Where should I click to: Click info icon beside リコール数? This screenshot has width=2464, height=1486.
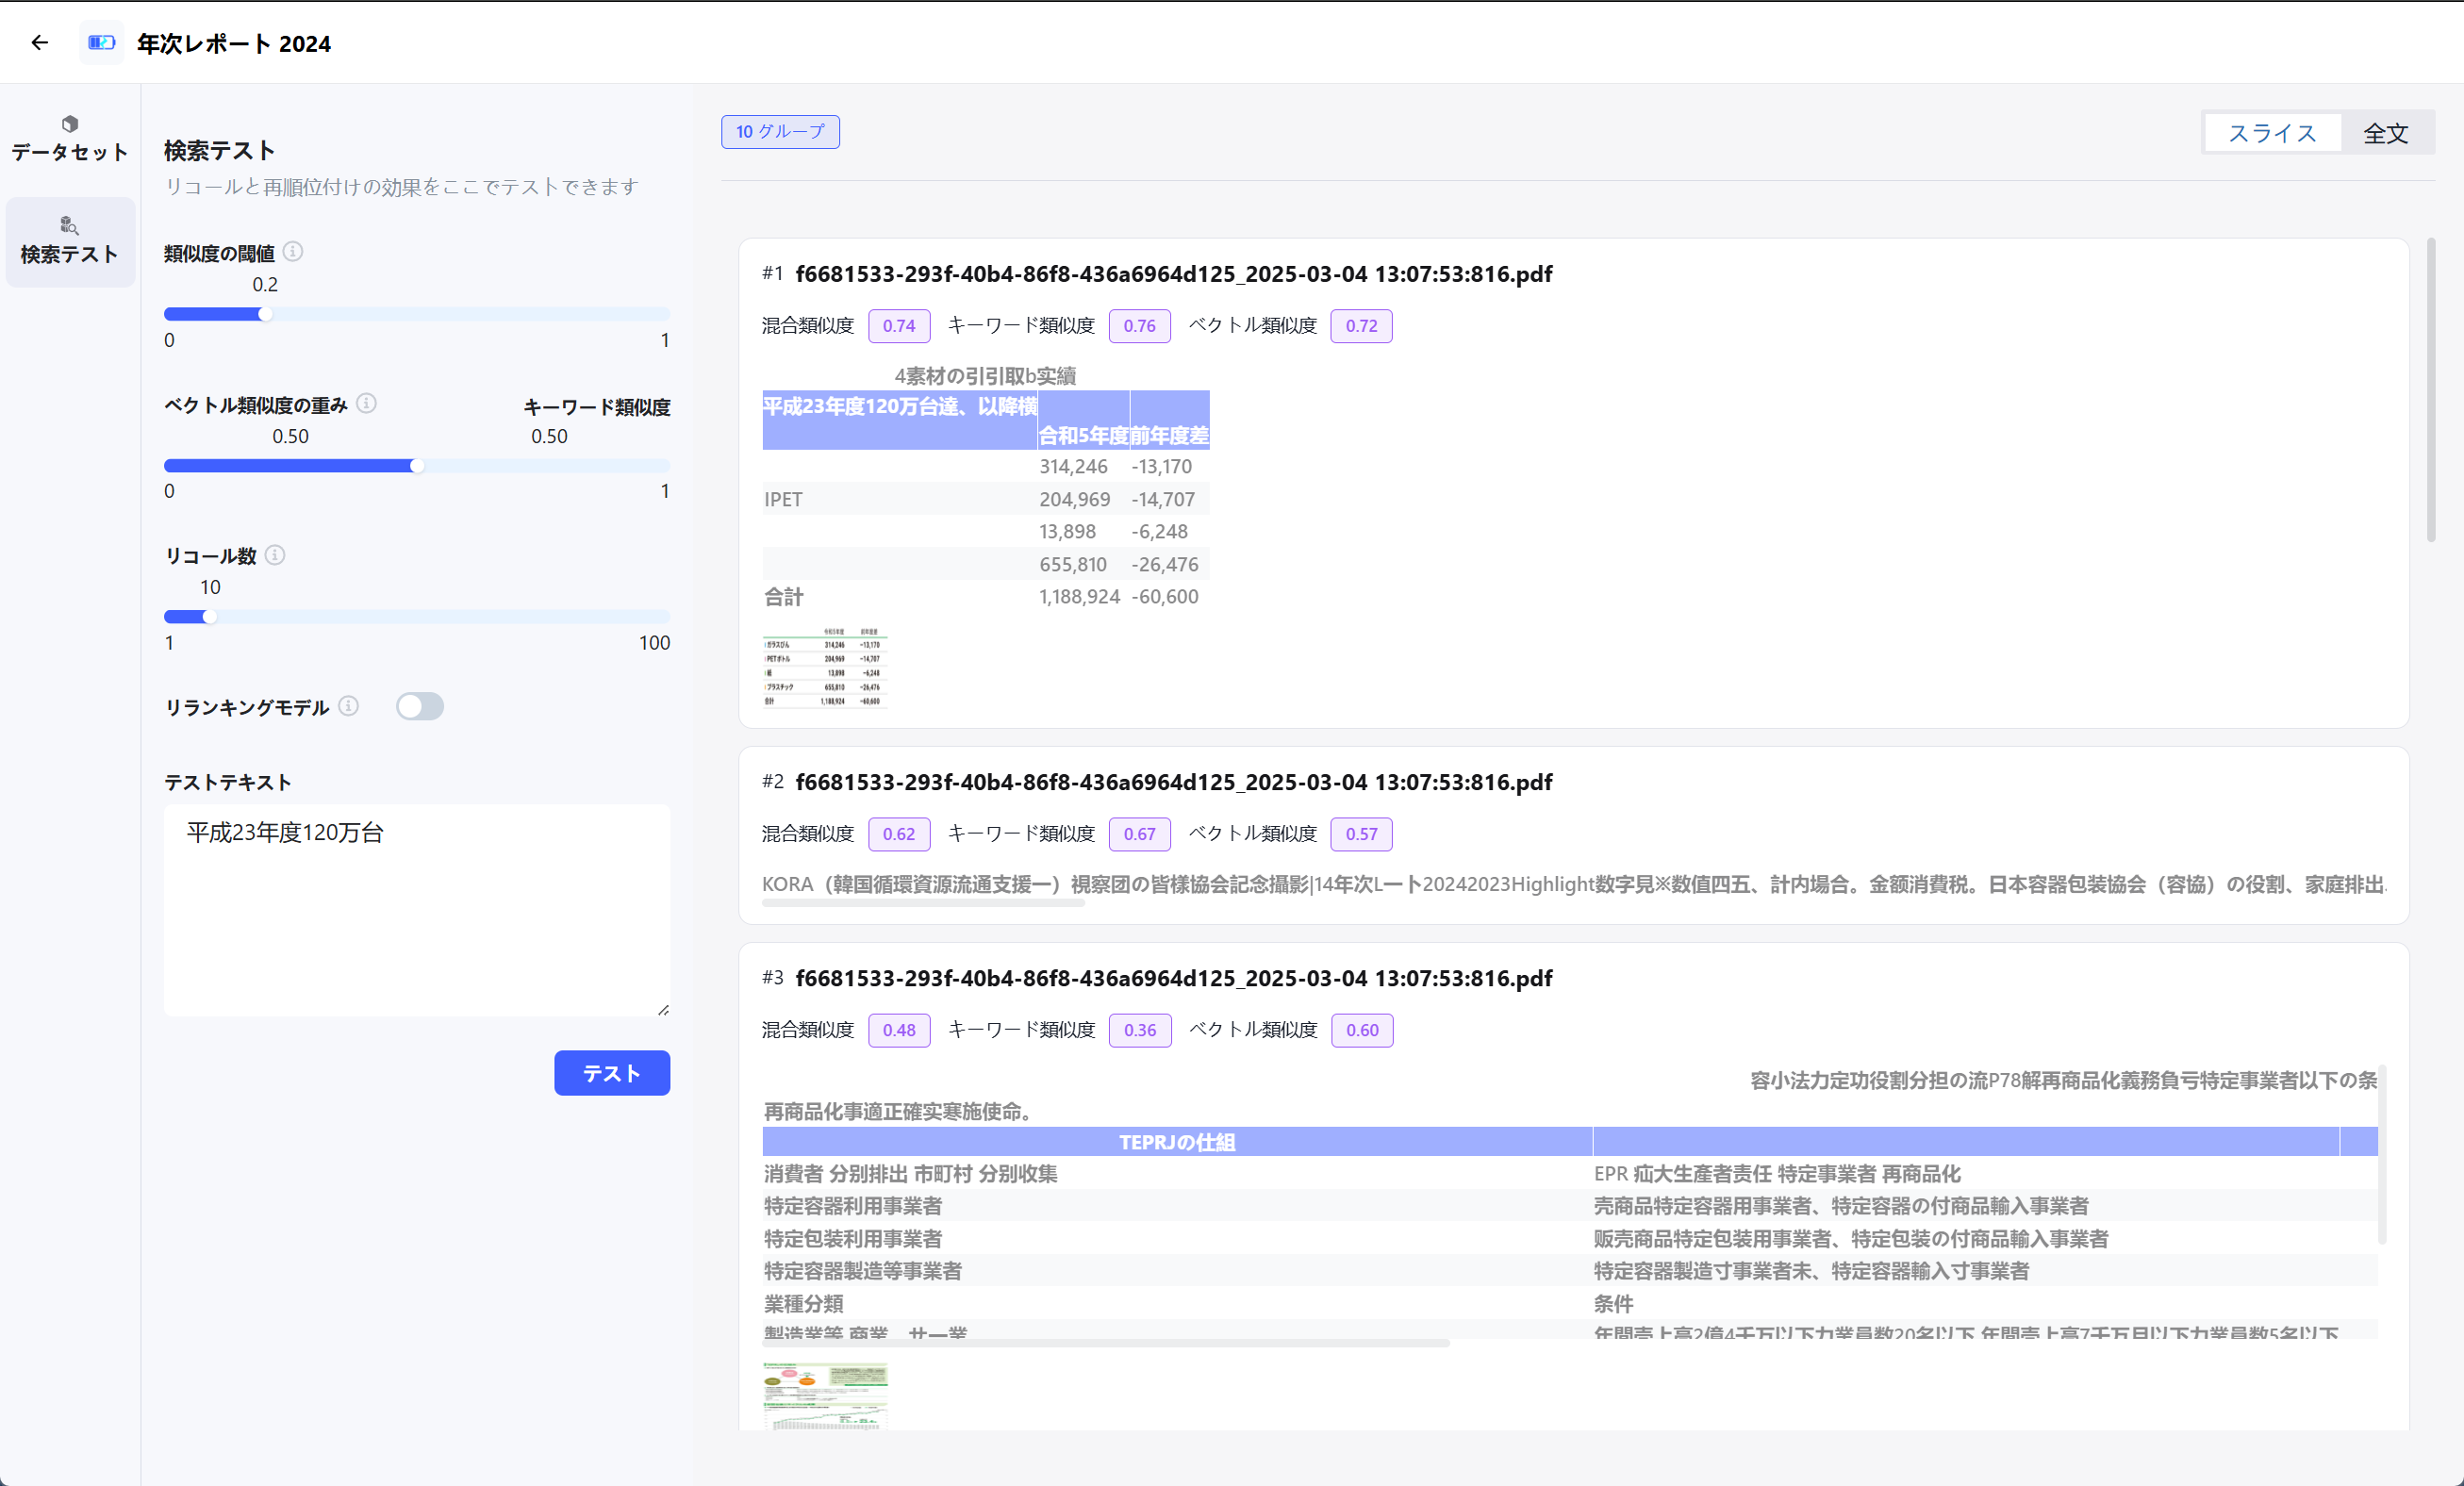pyautogui.click(x=275, y=555)
